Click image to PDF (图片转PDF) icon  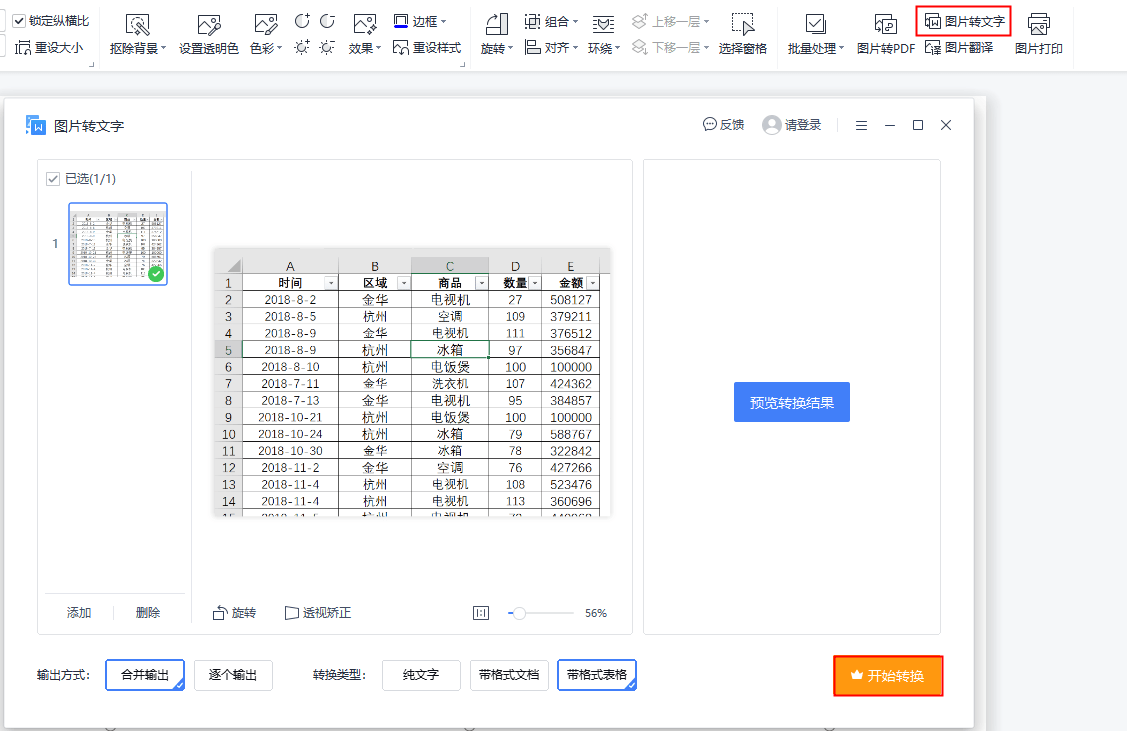coord(886,25)
